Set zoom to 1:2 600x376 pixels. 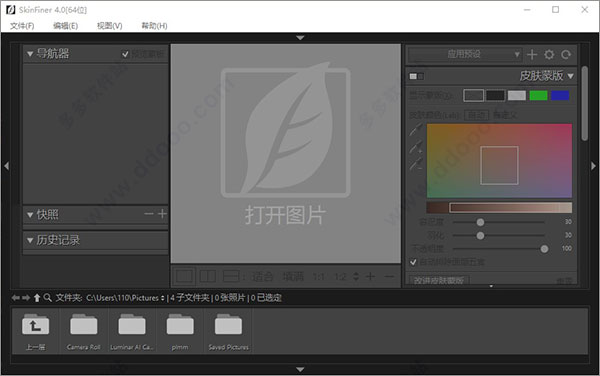[x=340, y=276]
